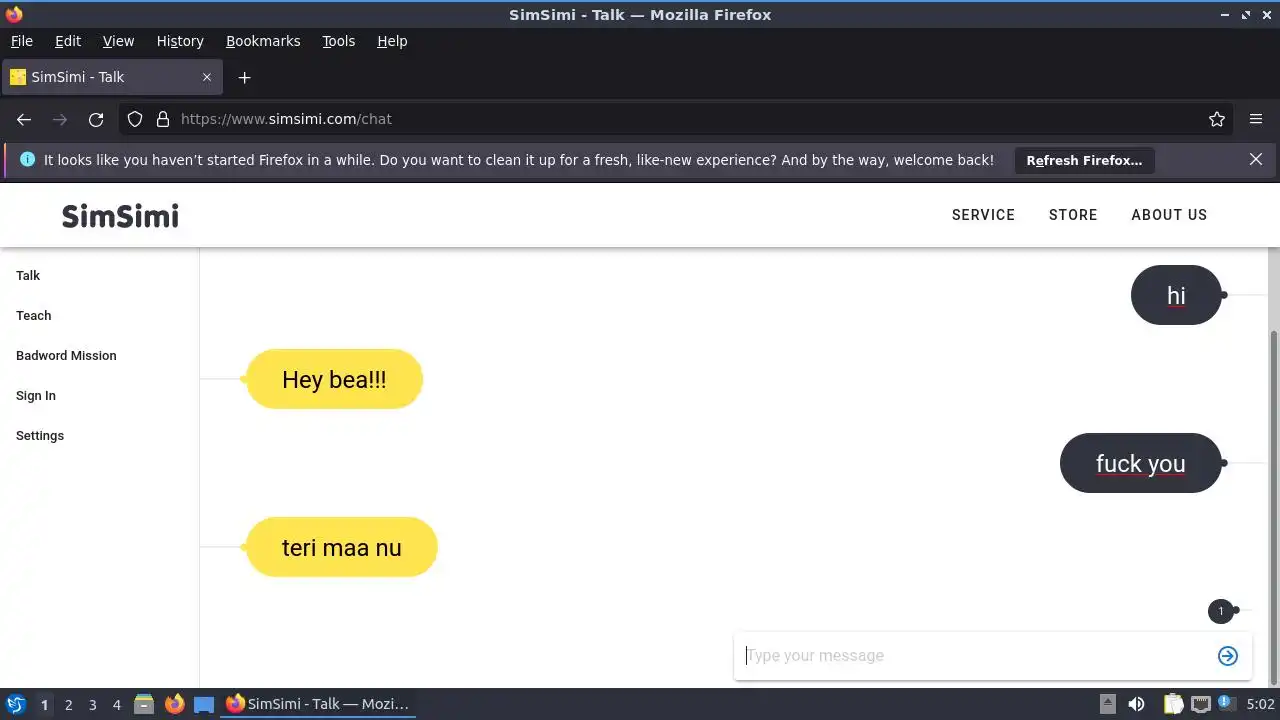Viewport: 1280px width, 720px height.
Task: Click the 'teri maa nu' reply bubble
Action: coord(341,547)
